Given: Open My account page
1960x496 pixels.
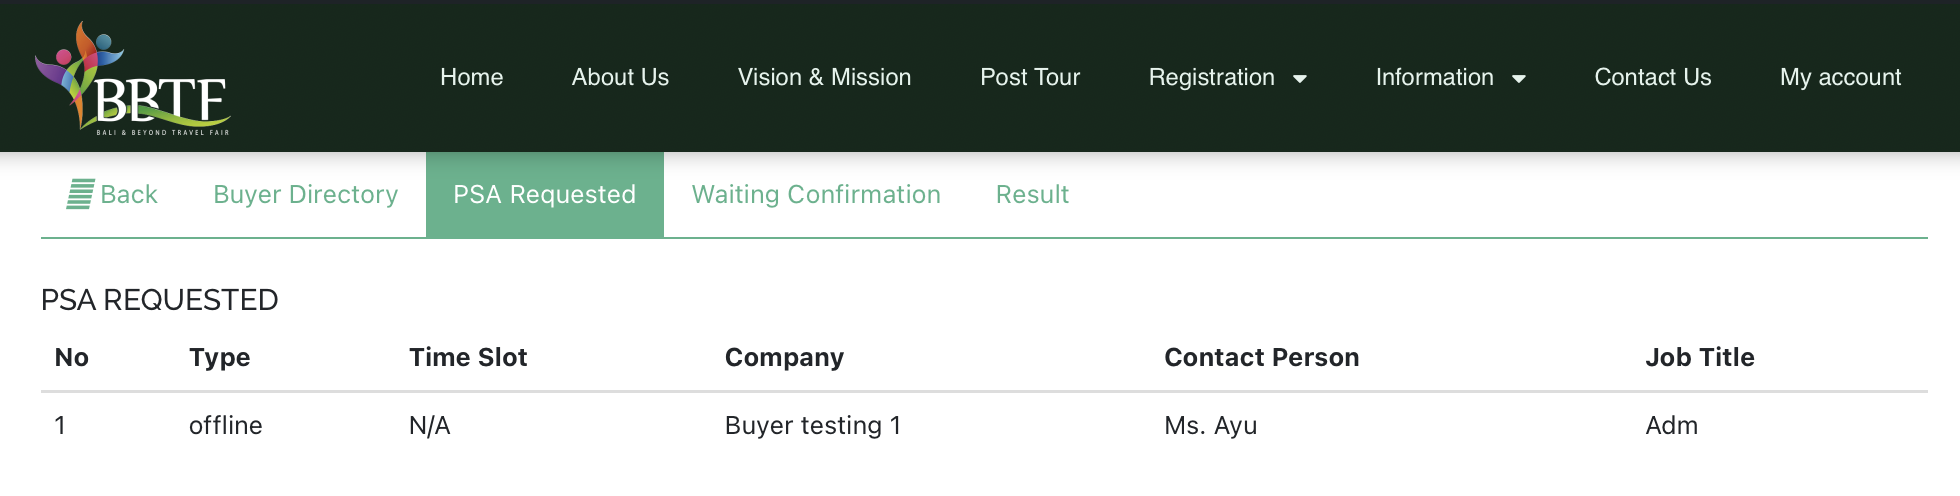Looking at the screenshot, I should [x=1840, y=77].
